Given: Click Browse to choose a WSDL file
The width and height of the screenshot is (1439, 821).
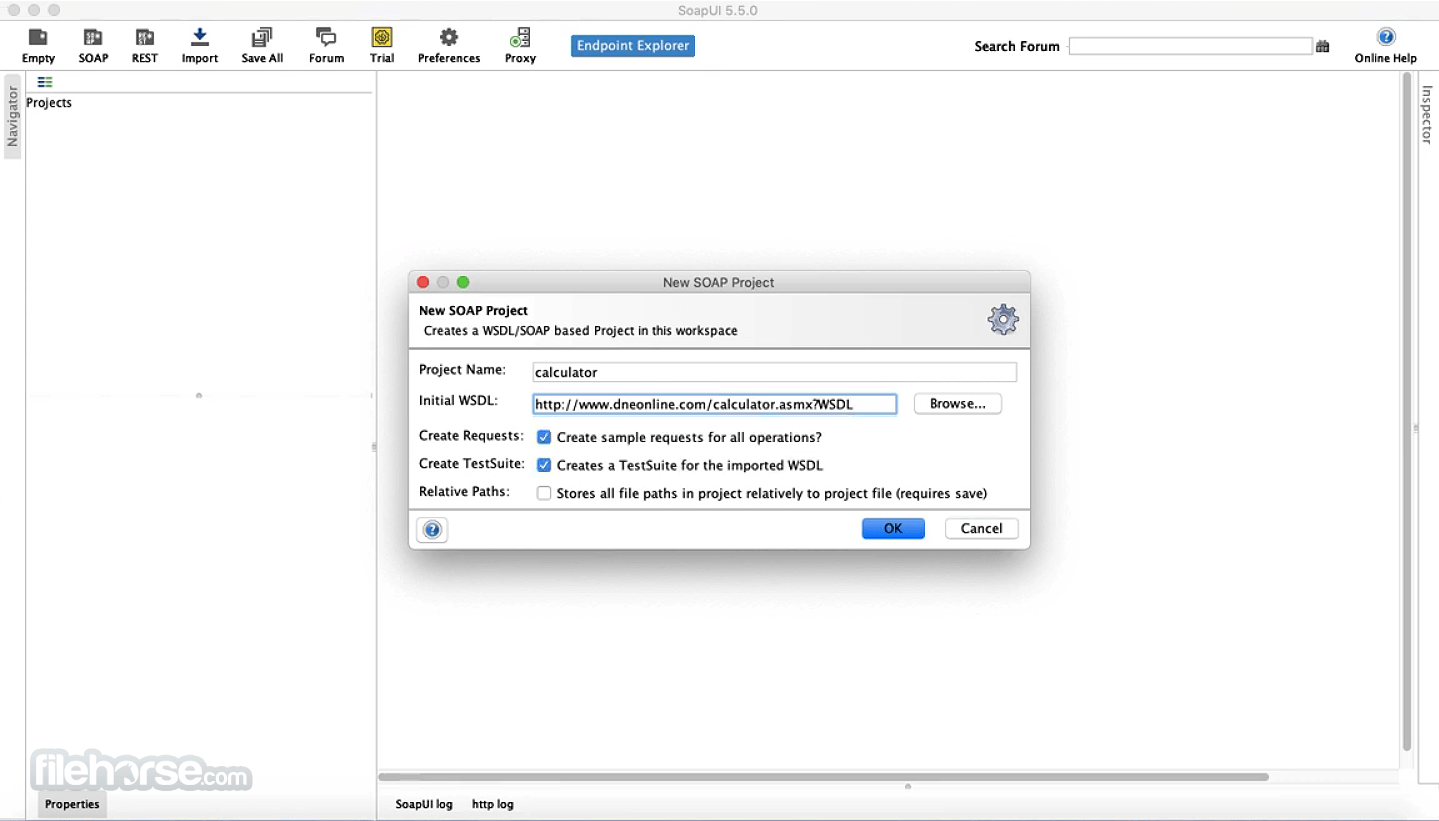Looking at the screenshot, I should click(x=958, y=404).
